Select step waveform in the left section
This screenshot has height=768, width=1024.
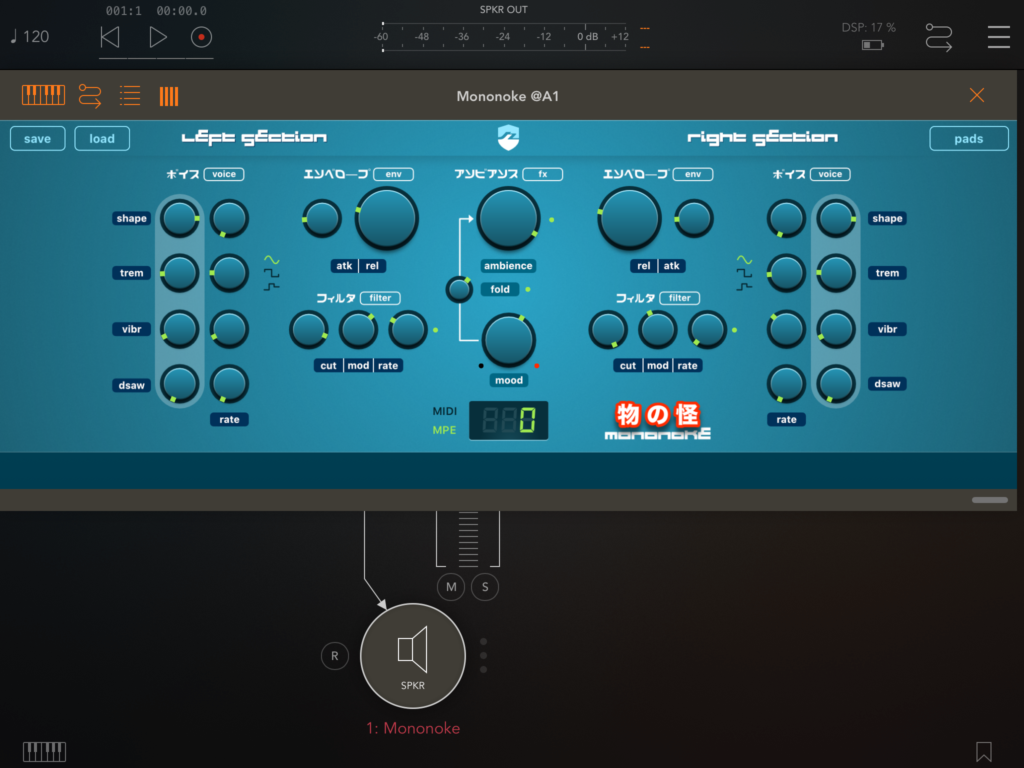click(x=272, y=286)
